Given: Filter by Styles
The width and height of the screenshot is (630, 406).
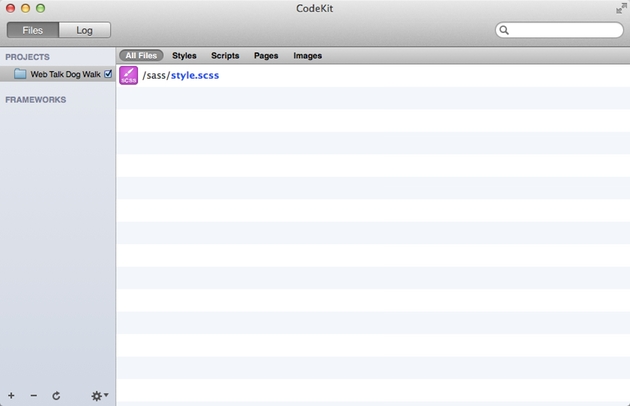Looking at the screenshot, I should (x=184, y=55).
